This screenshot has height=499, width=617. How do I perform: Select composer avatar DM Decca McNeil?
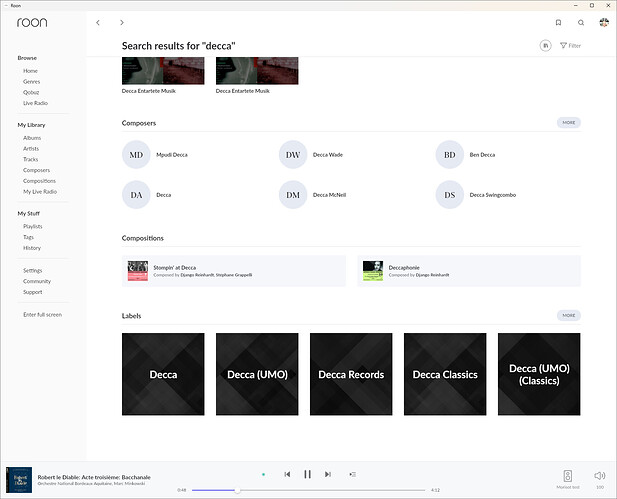[293, 195]
